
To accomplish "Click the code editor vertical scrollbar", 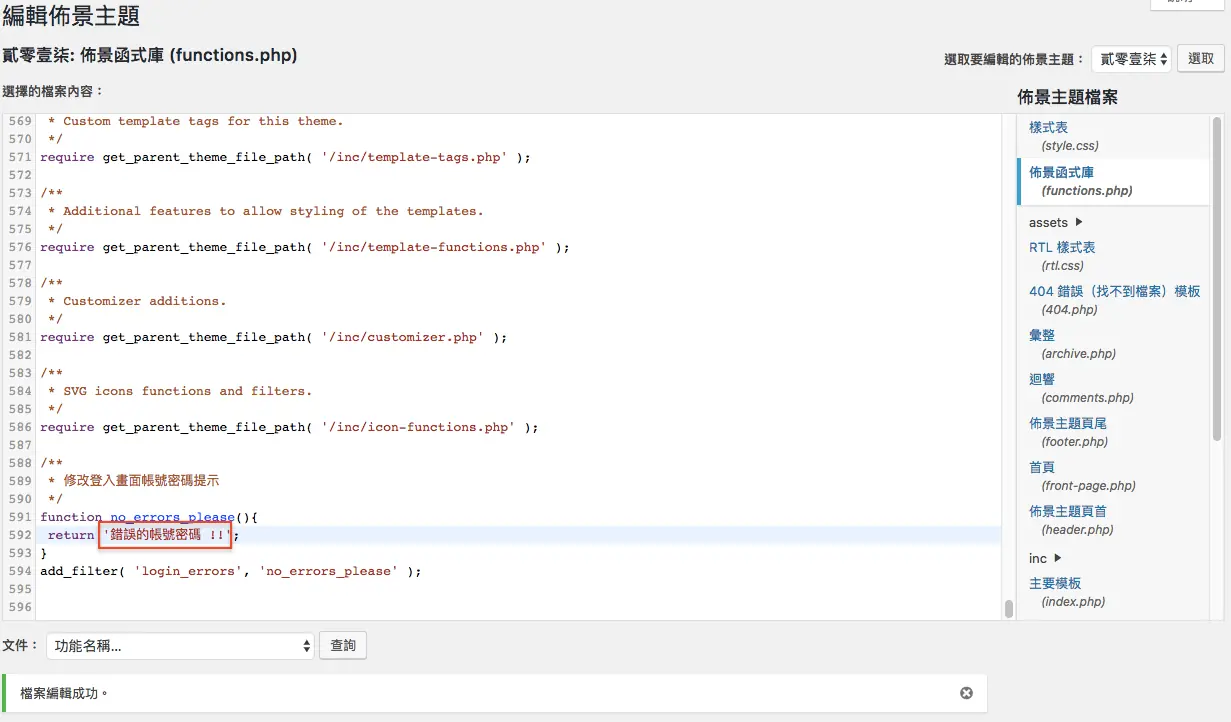I will [1009, 366].
